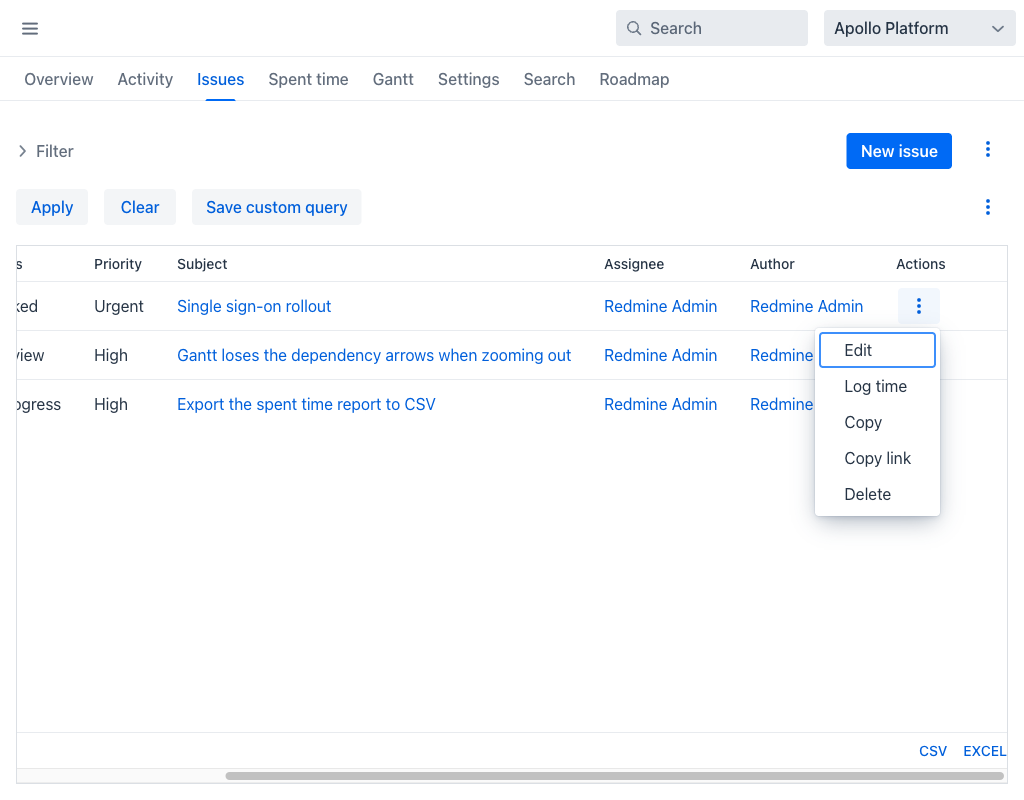Viewport: 1024px width, 800px height.
Task: Choose Edit from the actions menu
Action: pyautogui.click(x=877, y=350)
